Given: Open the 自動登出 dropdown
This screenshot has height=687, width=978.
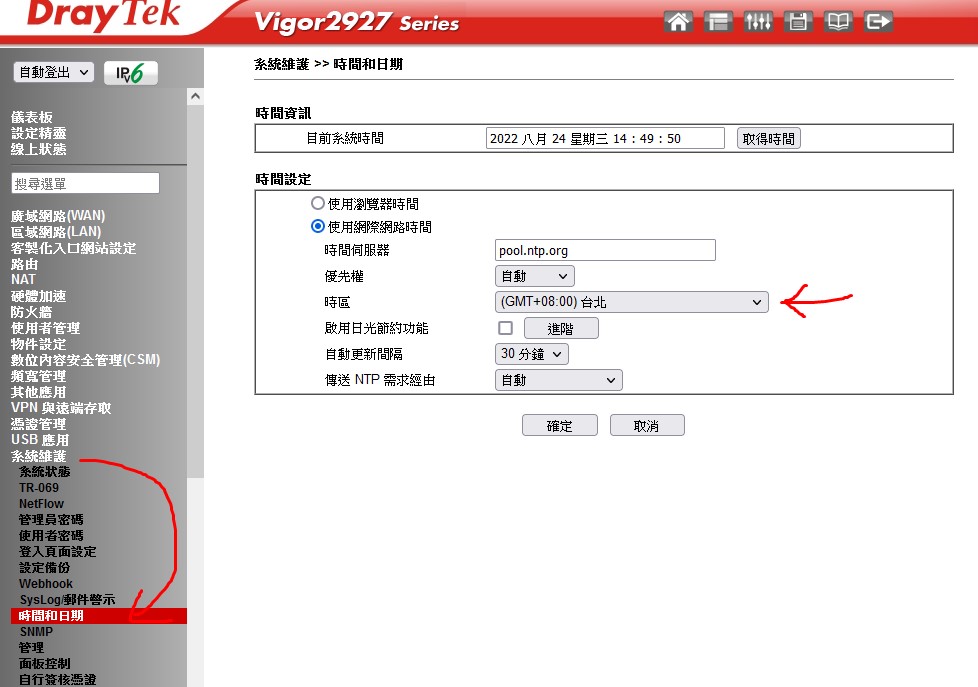Looking at the screenshot, I should (x=54, y=72).
